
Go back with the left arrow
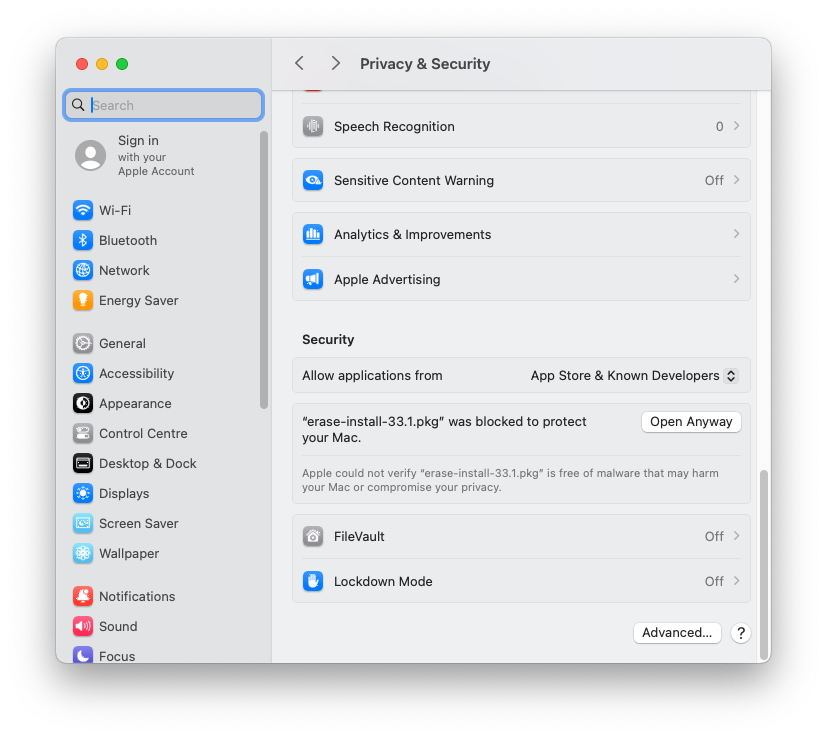coord(299,63)
